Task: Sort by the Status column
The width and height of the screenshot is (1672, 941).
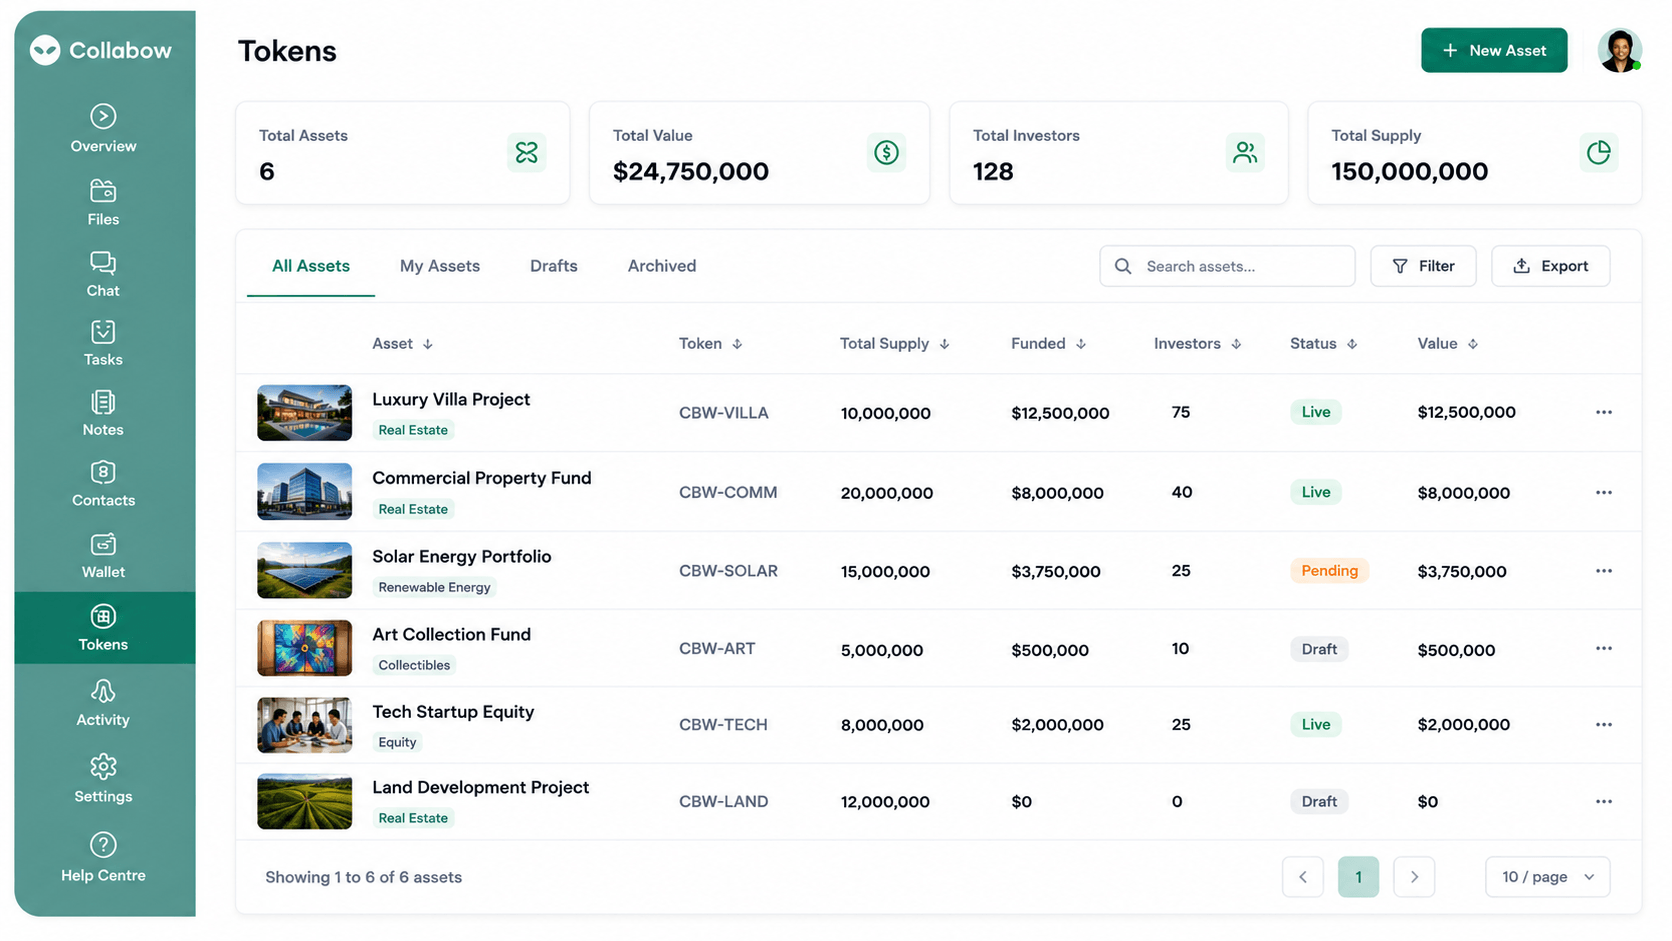Action: click(x=1323, y=343)
